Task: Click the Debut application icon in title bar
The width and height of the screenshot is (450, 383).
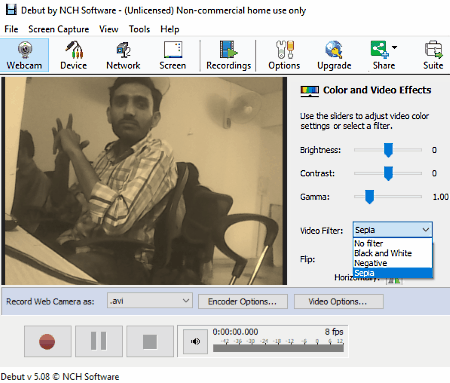Action: 11,10
